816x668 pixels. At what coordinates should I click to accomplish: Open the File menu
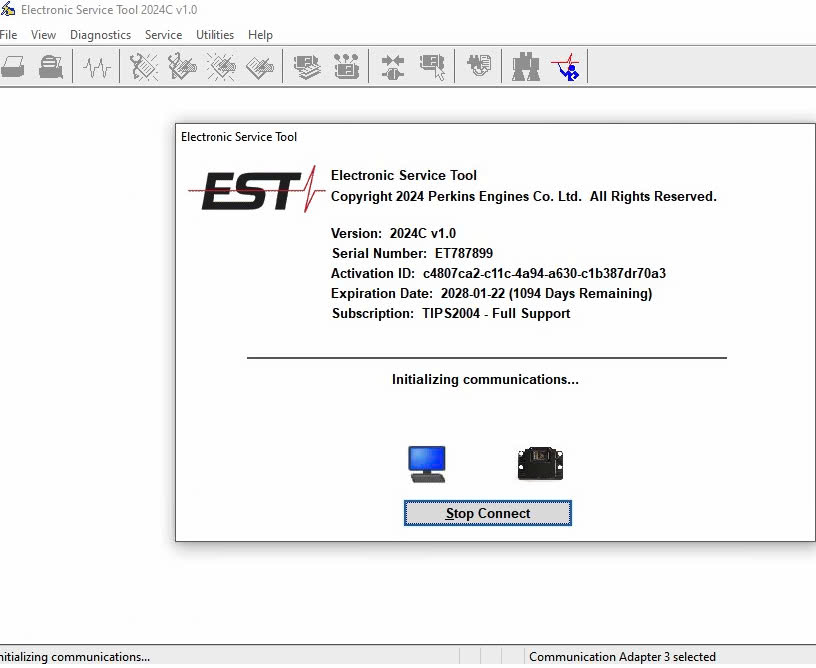[8, 35]
